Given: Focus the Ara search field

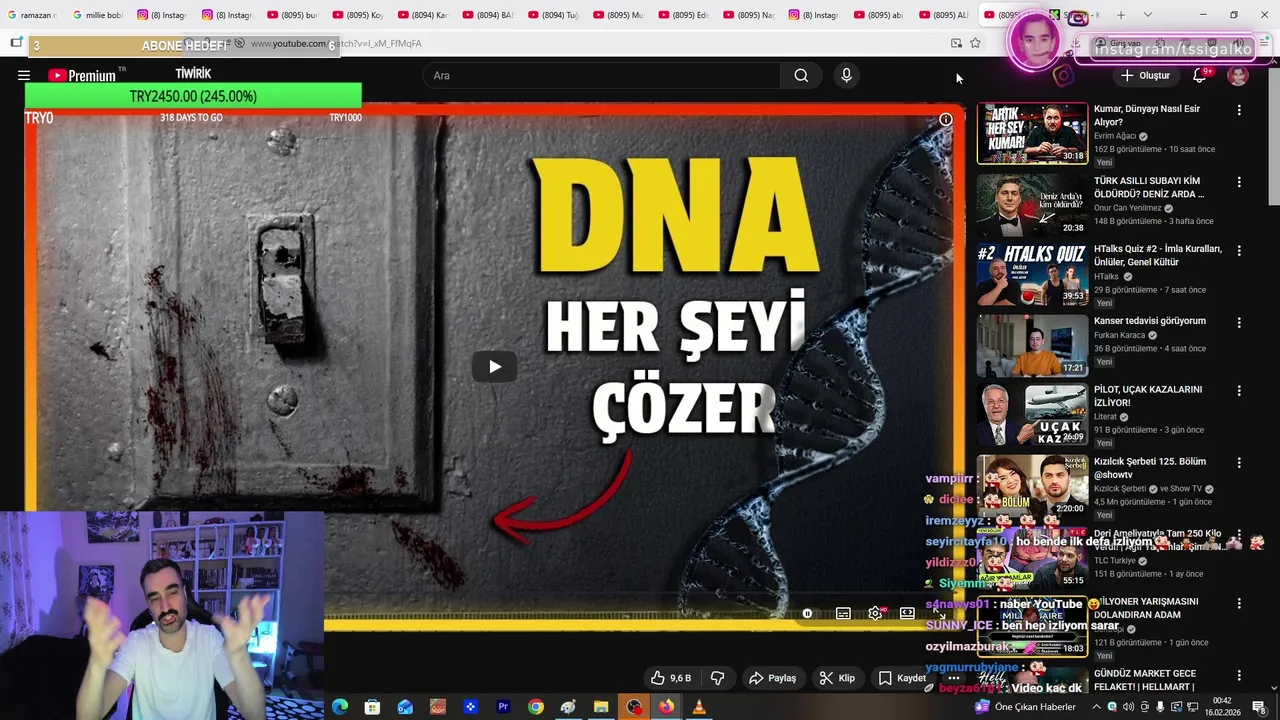Looking at the screenshot, I should click(603, 76).
